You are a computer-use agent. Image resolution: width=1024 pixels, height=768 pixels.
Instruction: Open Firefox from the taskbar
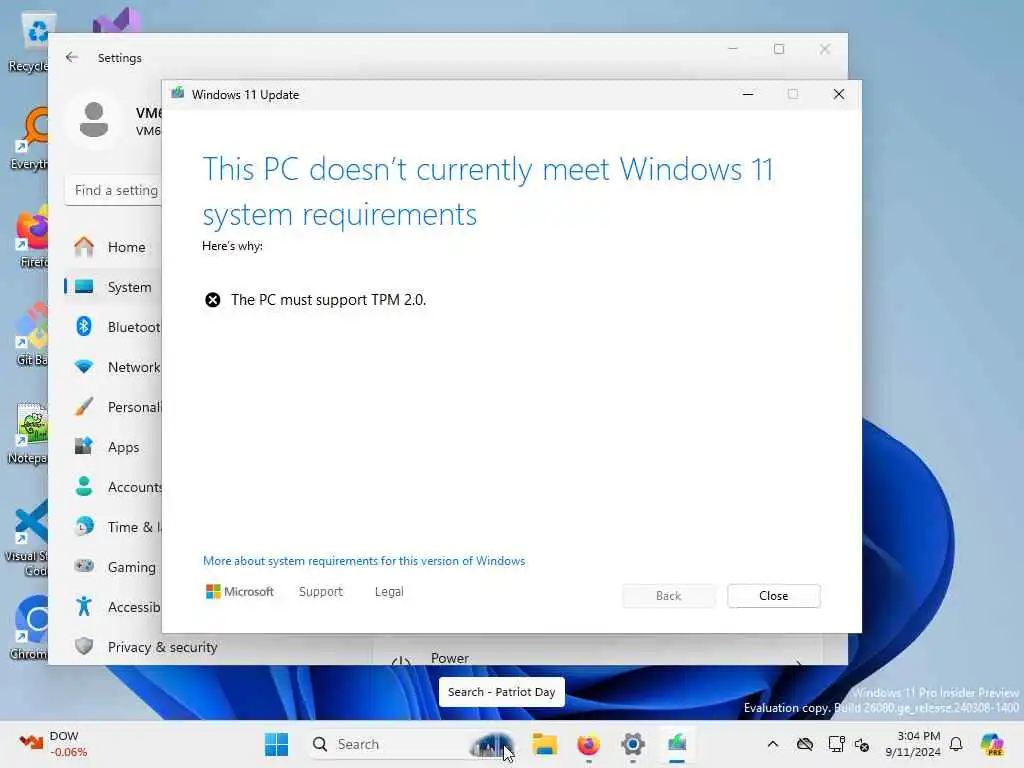point(588,744)
